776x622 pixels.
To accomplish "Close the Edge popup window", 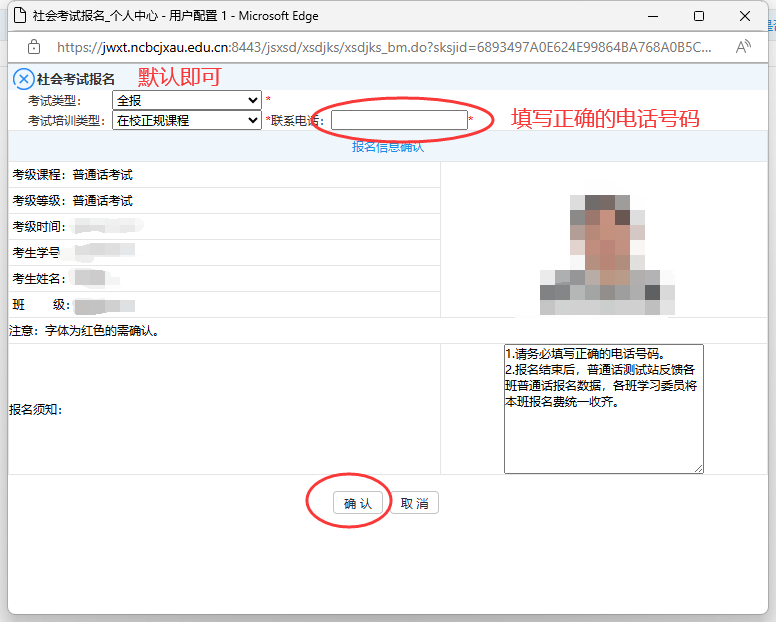I will coord(745,16).
